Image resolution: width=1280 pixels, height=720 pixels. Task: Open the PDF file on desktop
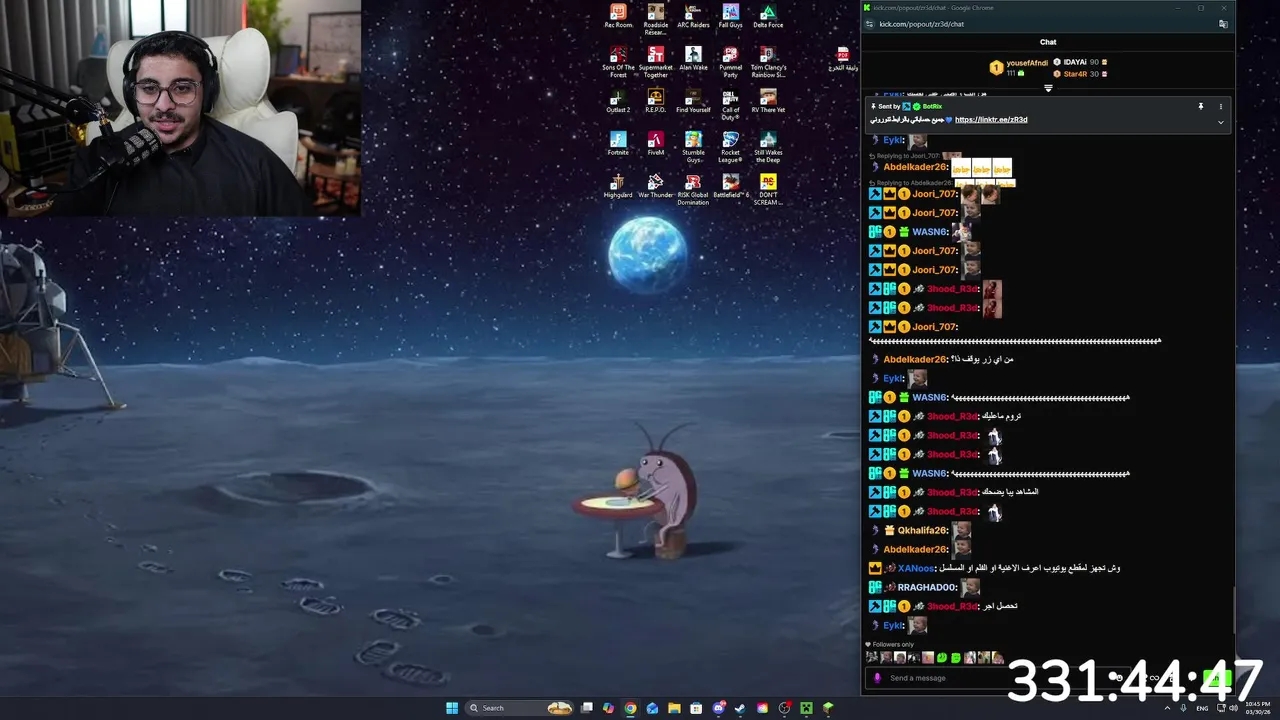[843, 59]
